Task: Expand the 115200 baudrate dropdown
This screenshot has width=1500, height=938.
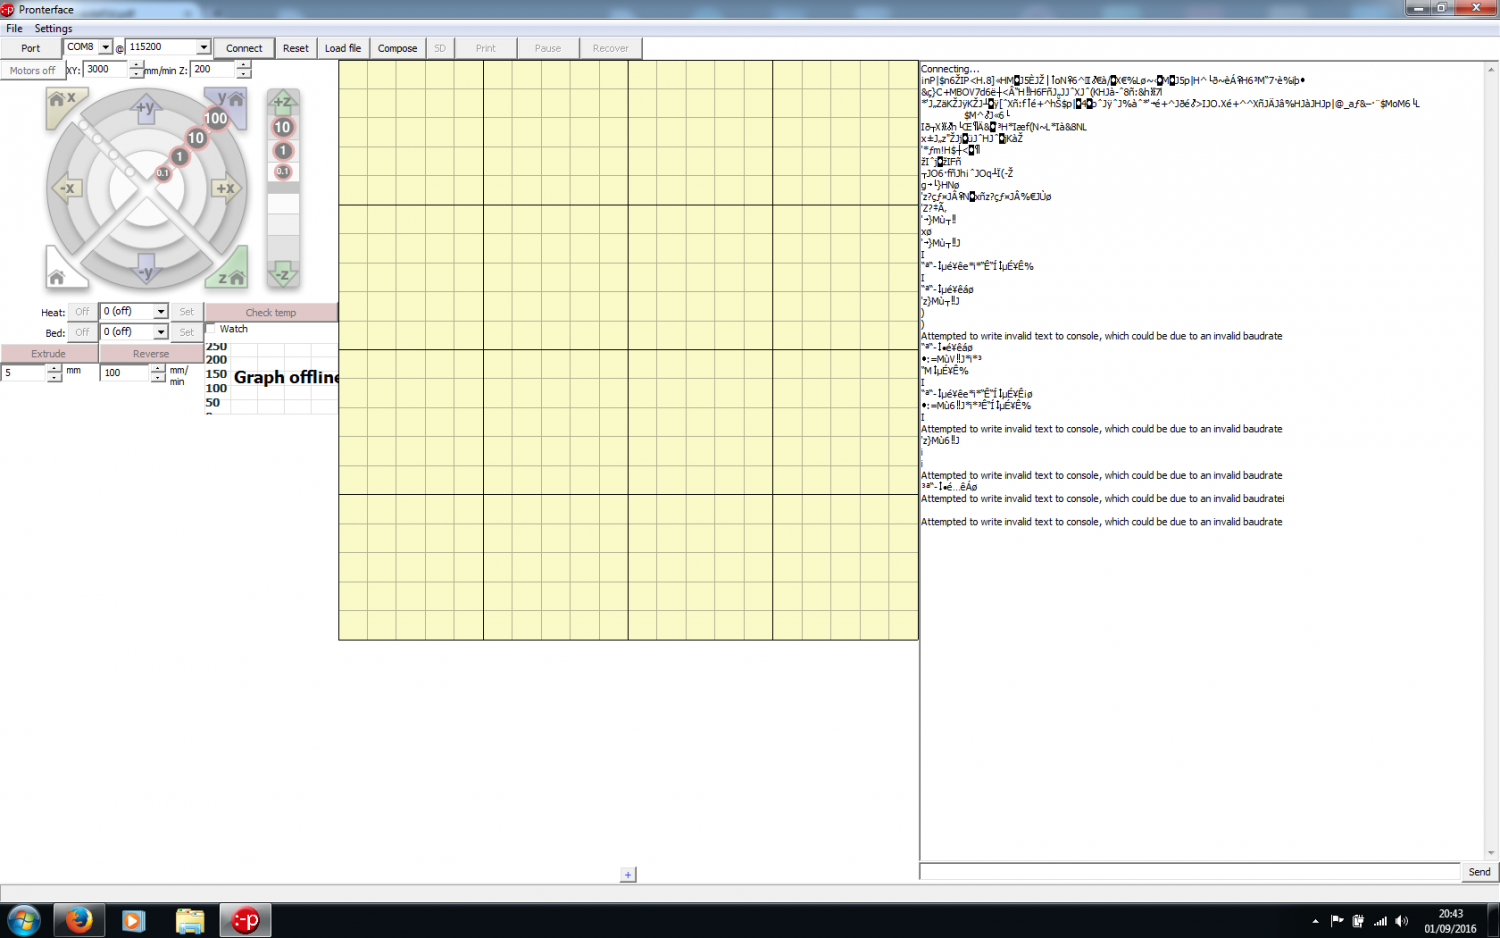Action: 203,47
